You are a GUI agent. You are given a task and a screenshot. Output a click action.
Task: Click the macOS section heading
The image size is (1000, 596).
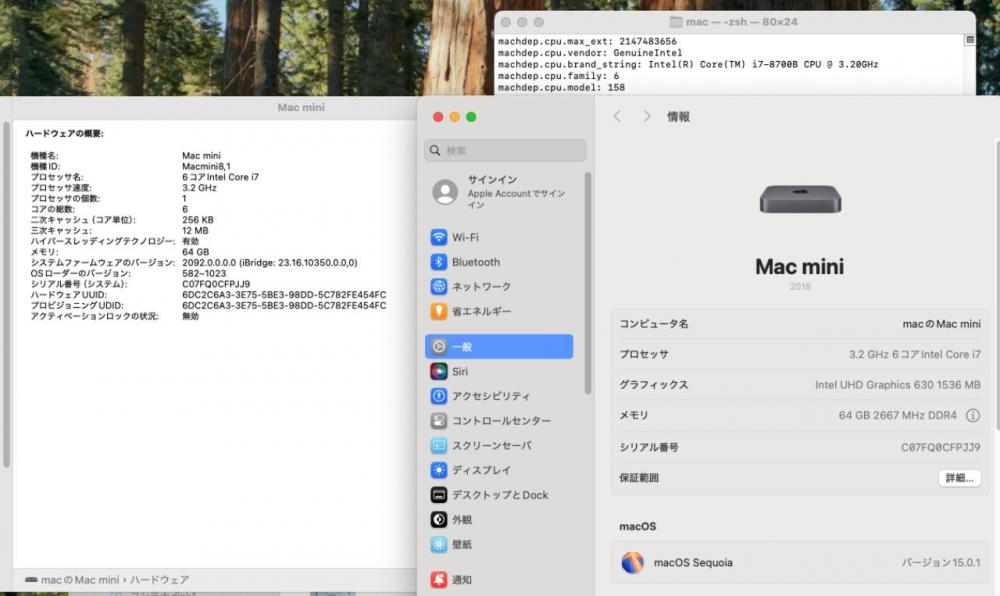pyautogui.click(x=638, y=527)
